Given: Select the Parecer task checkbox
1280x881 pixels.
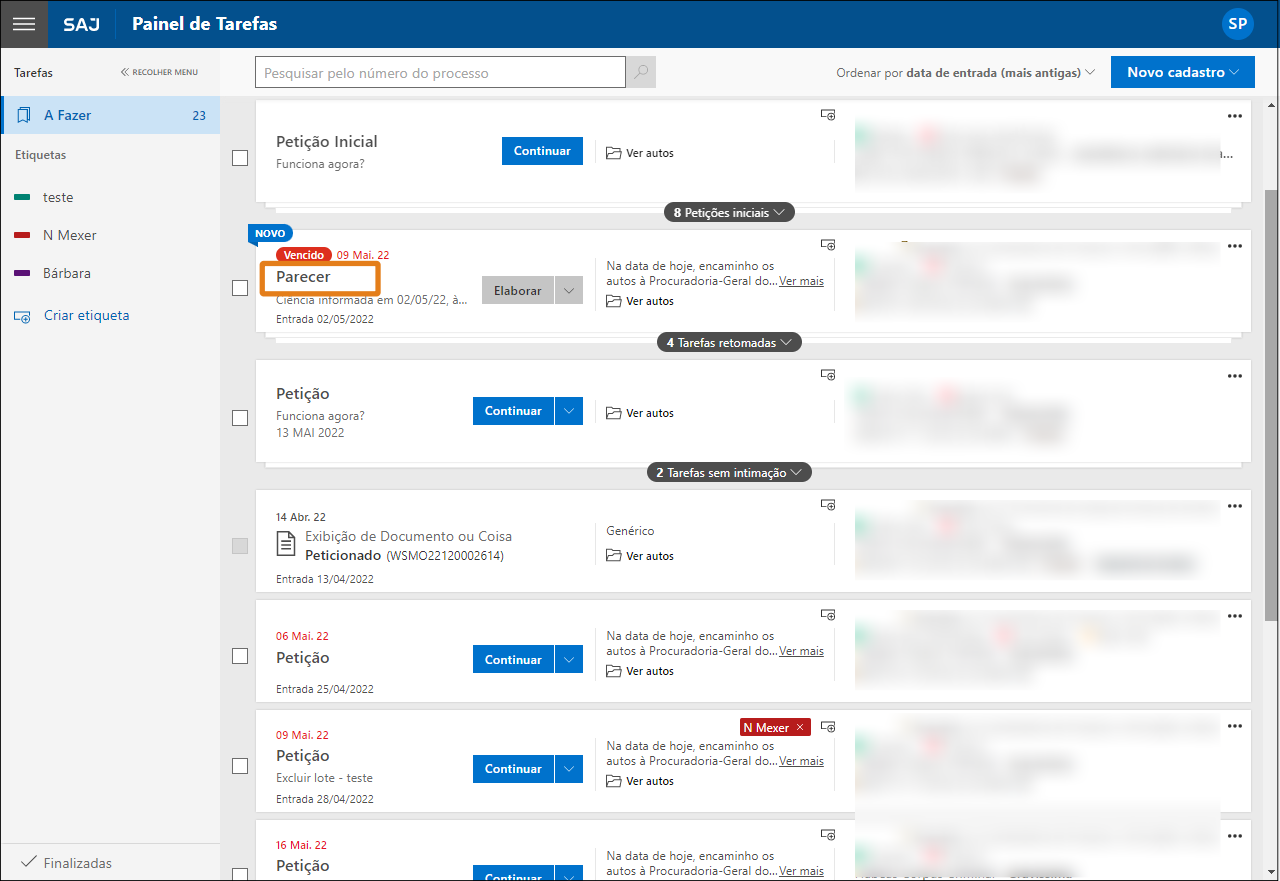Looking at the screenshot, I should pyautogui.click(x=240, y=288).
